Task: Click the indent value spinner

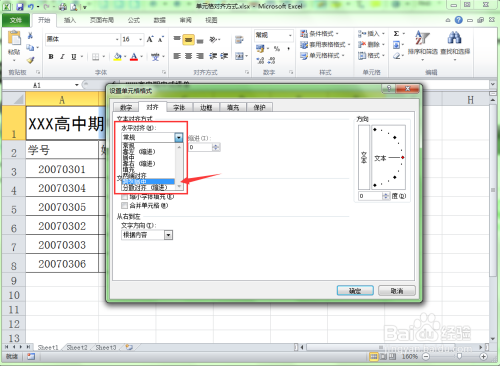Action: point(216,147)
